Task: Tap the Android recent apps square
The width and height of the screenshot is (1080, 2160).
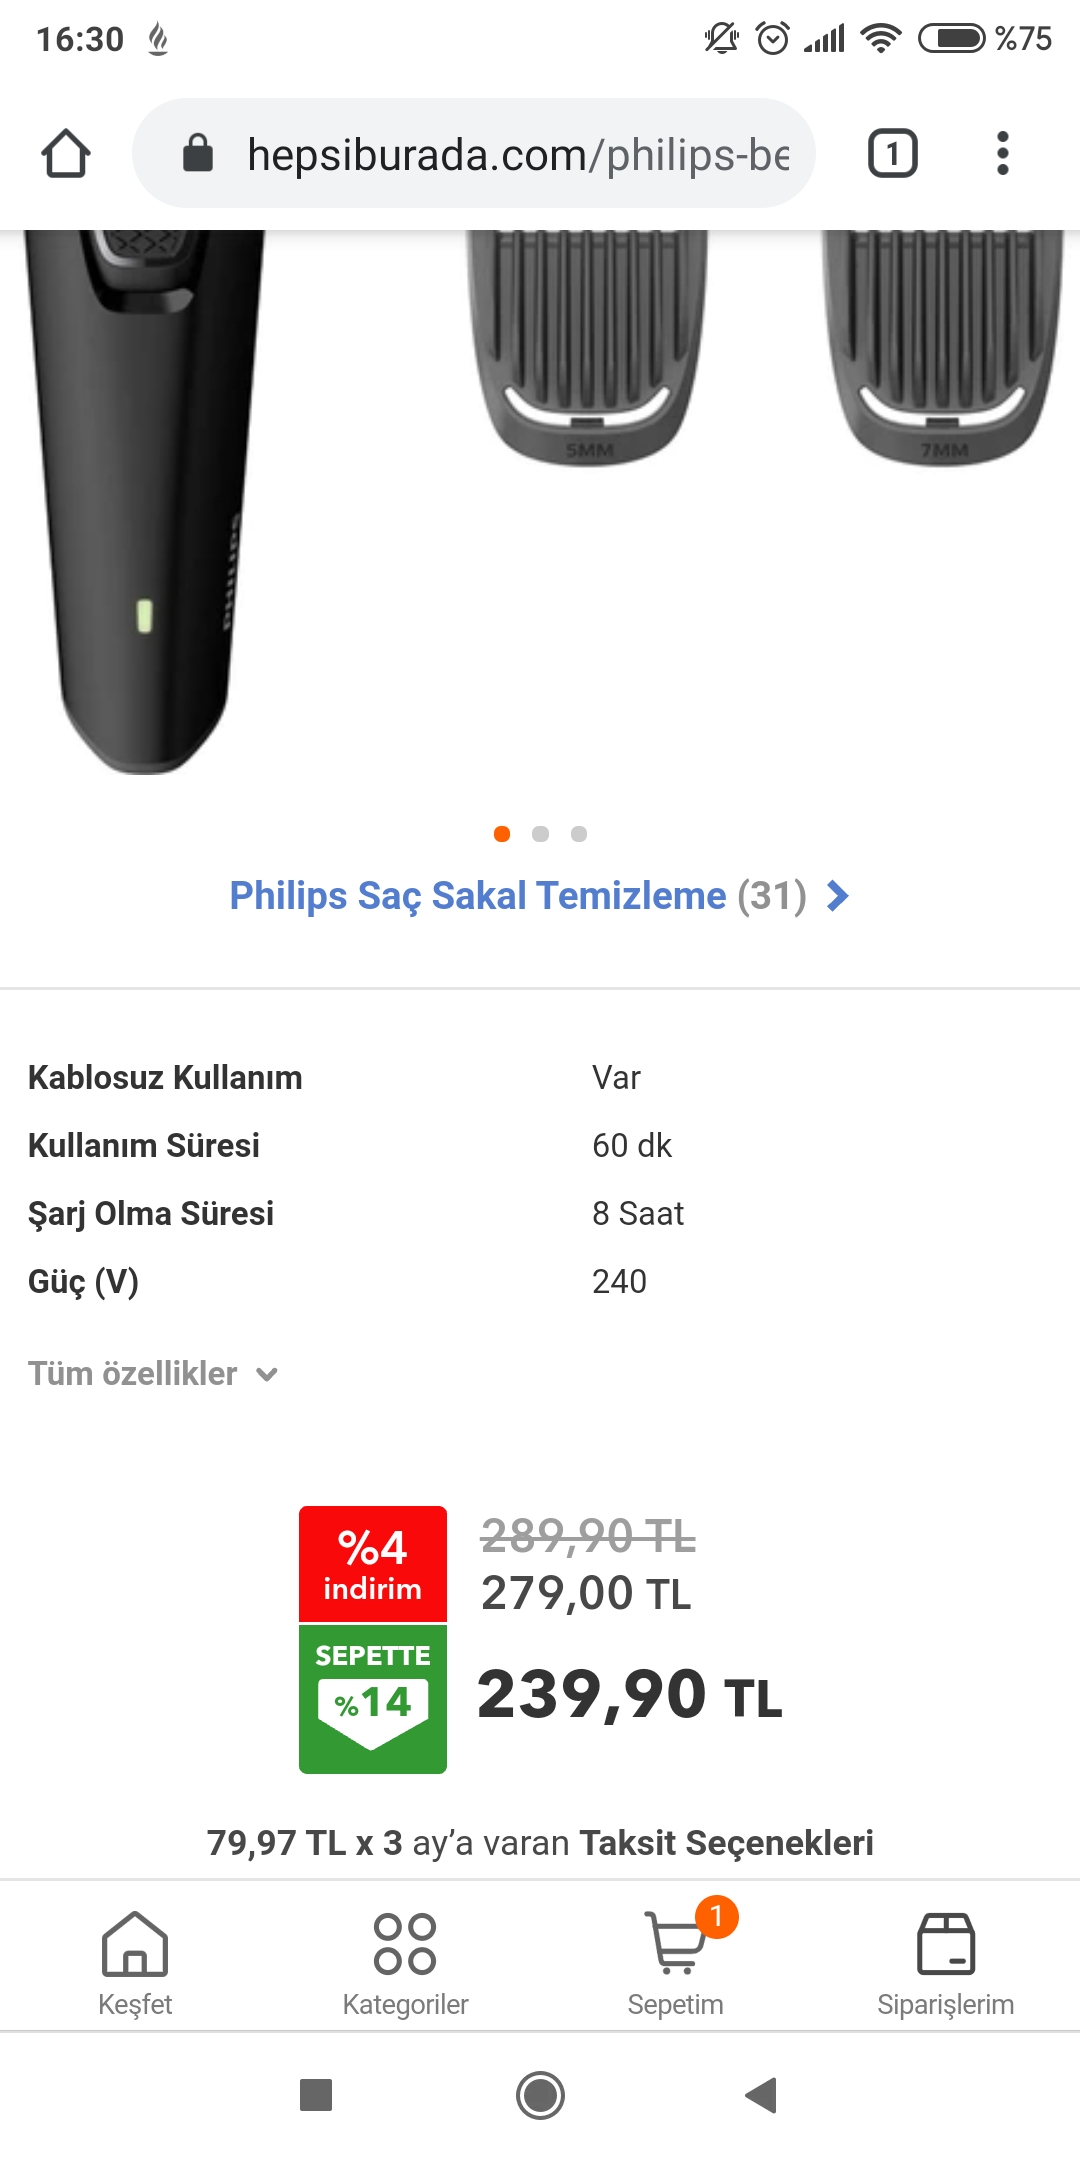Action: [x=316, y=2095]
